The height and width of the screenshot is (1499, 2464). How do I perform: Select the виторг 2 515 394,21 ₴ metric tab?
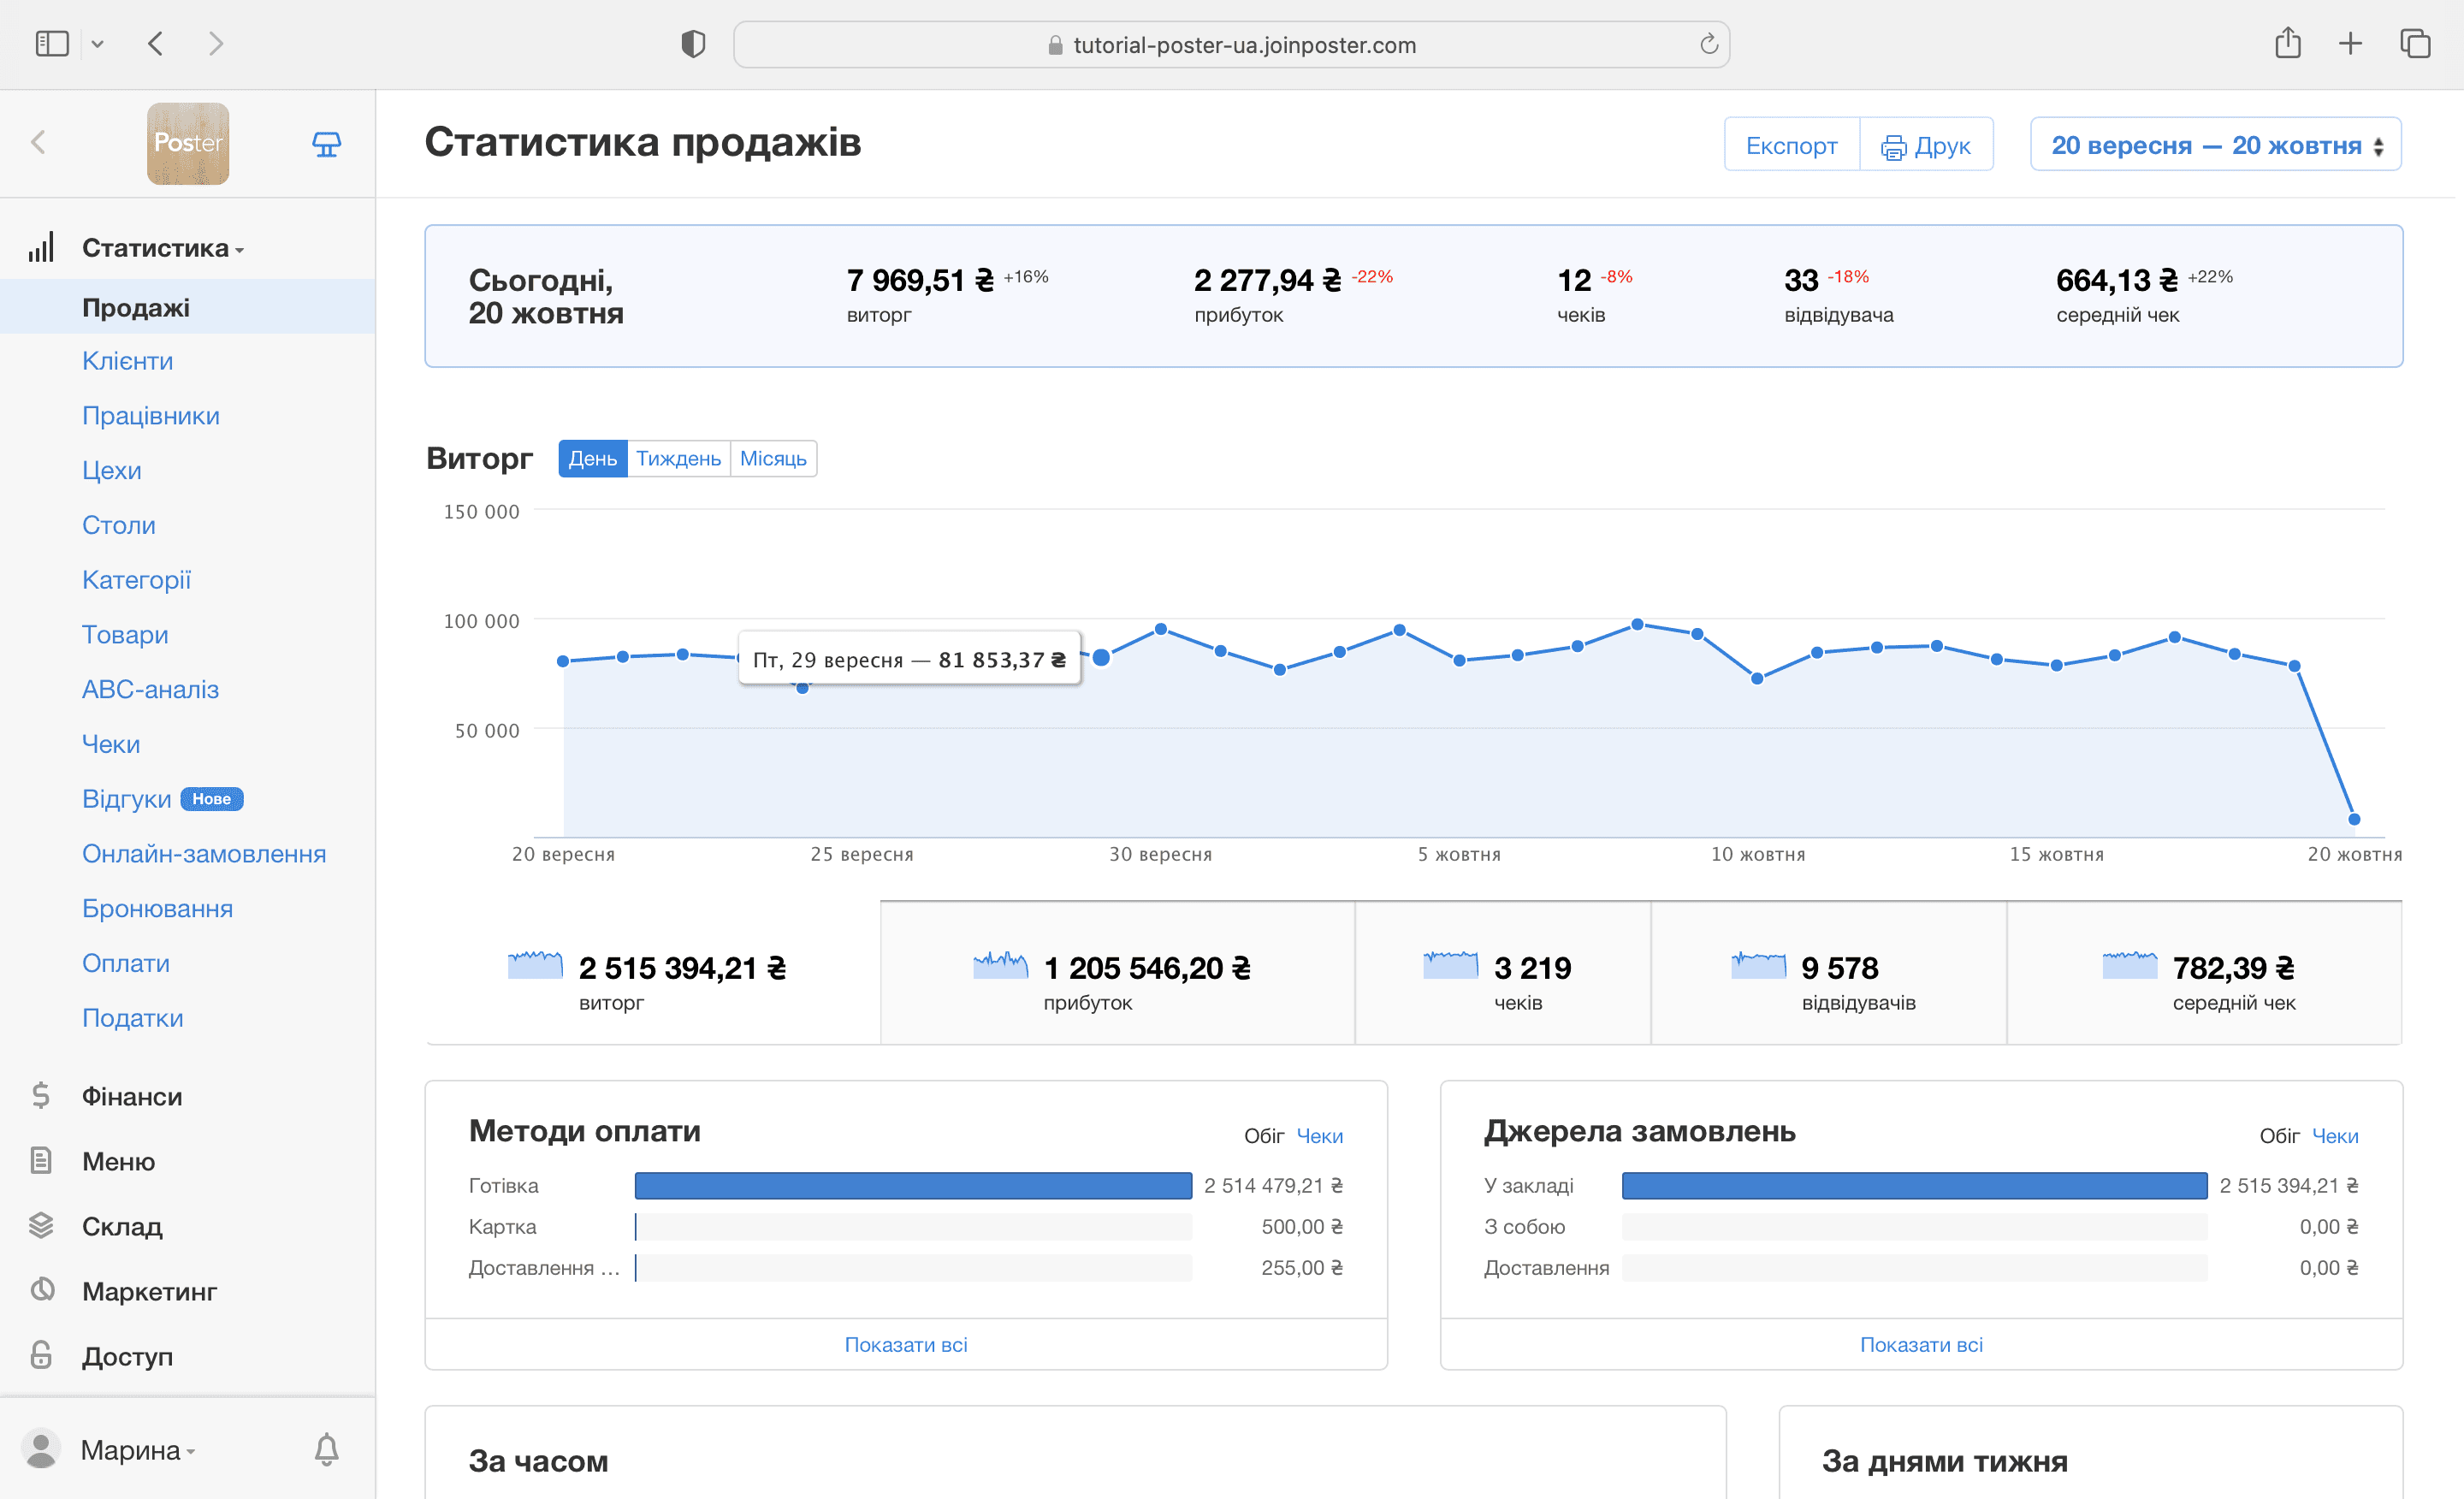pyautogui.click(x=653, y=973)
